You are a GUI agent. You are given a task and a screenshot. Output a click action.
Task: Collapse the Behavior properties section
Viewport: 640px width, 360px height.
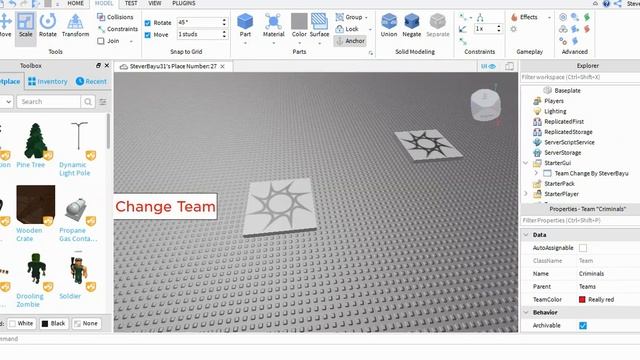[526, 312]
